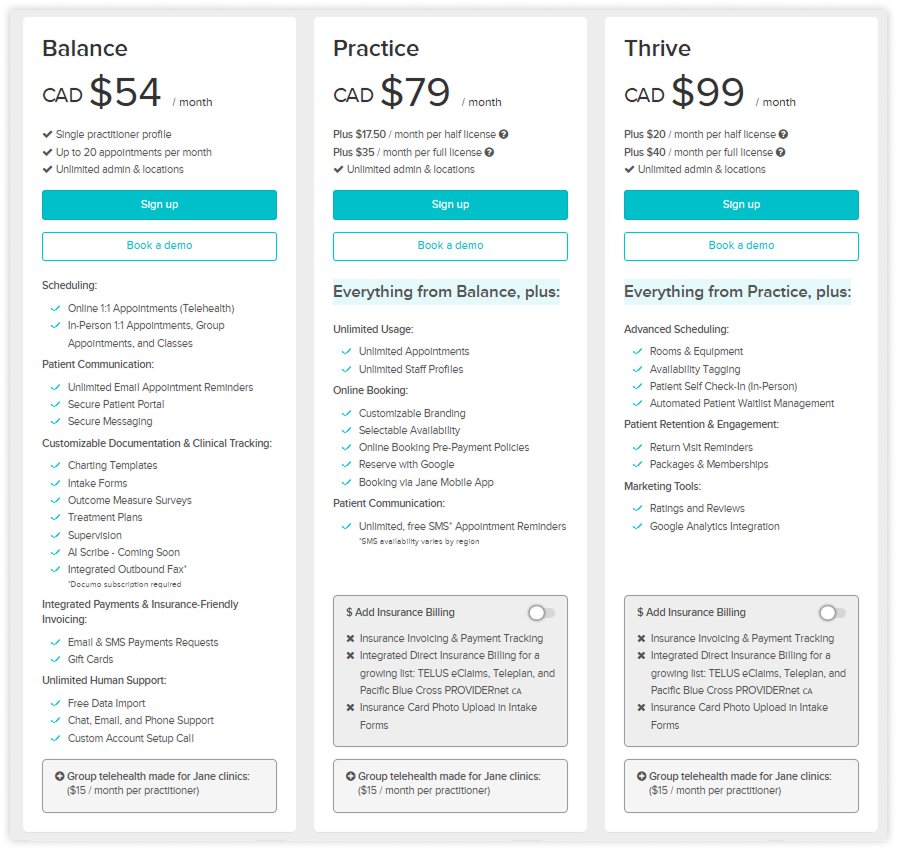This screenshot has height=850, width=897.
Task: Book a demo for the Thrive plan
Action: click(741, 246)
